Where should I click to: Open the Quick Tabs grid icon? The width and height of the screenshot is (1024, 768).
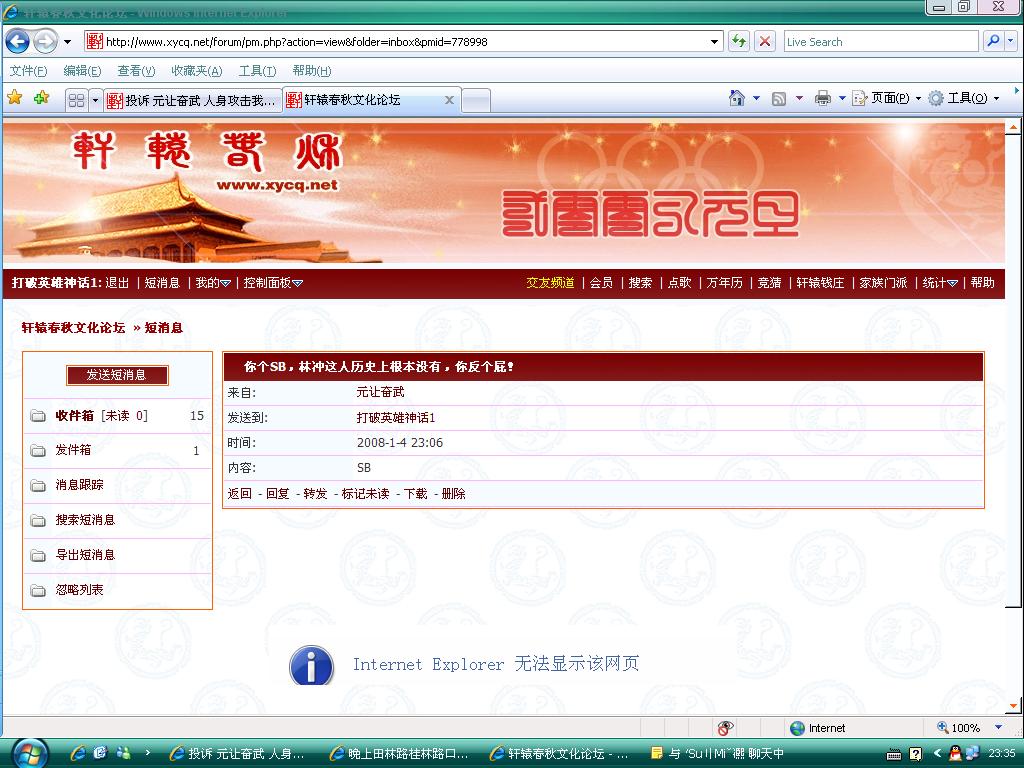point(76,100)
